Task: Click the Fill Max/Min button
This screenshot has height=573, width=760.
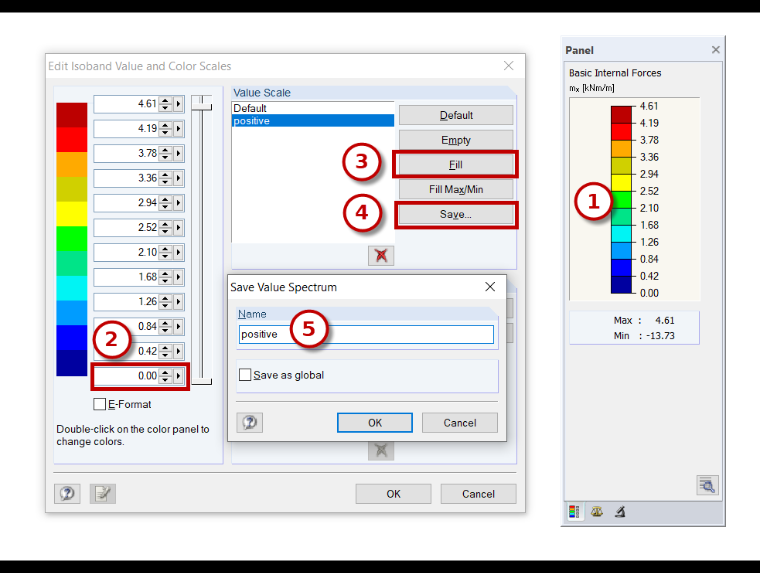Action: pos(456,190)
